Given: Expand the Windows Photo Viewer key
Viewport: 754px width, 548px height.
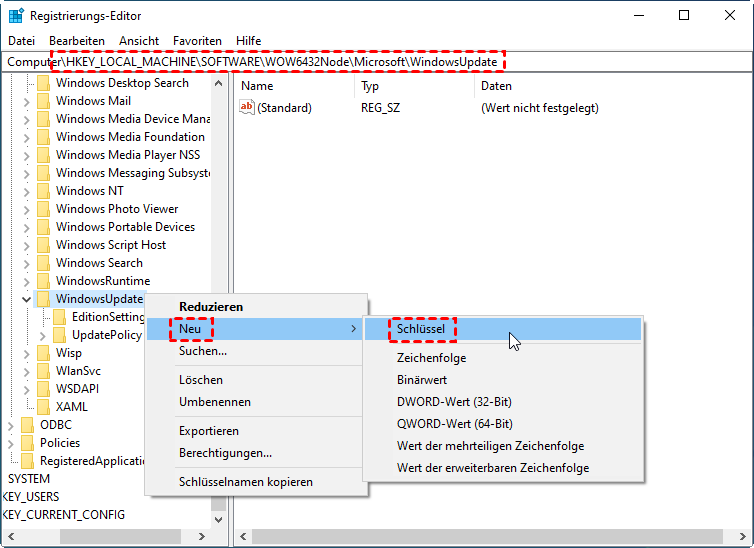Looking at the screenshot, I should pyautogui.click(x=26, y=210).
